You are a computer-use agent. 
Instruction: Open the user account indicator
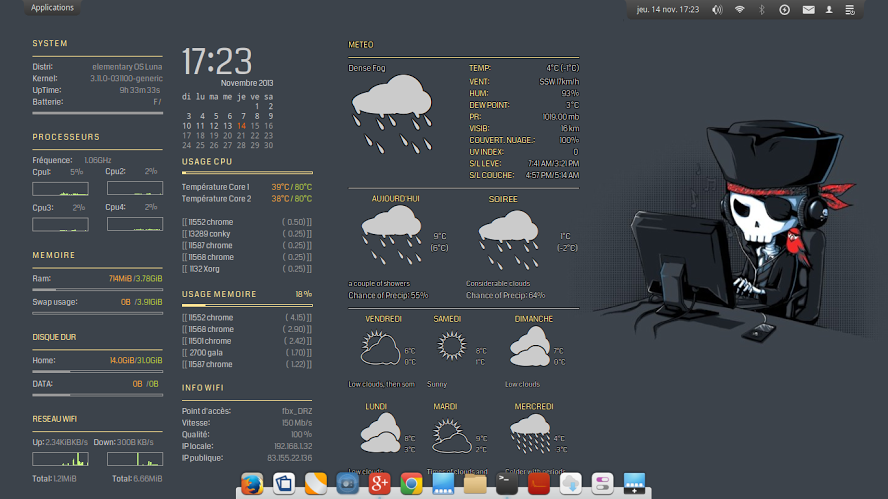(x=829, y=10)
